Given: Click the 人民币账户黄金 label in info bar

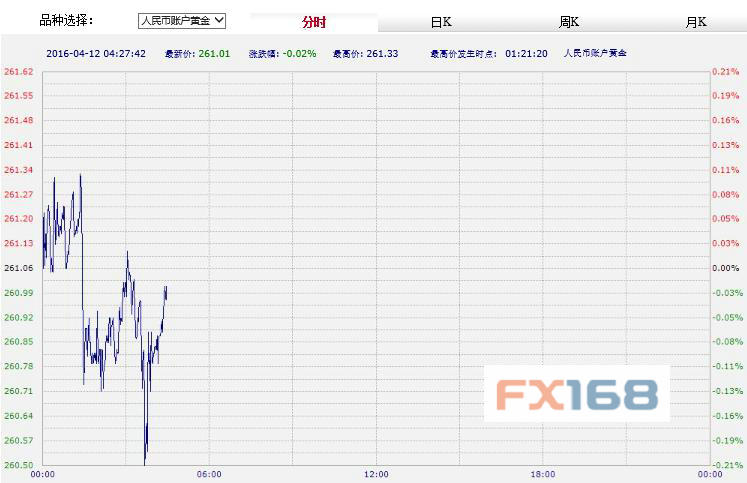Looking at the screenshot, I should click(596, 52).
